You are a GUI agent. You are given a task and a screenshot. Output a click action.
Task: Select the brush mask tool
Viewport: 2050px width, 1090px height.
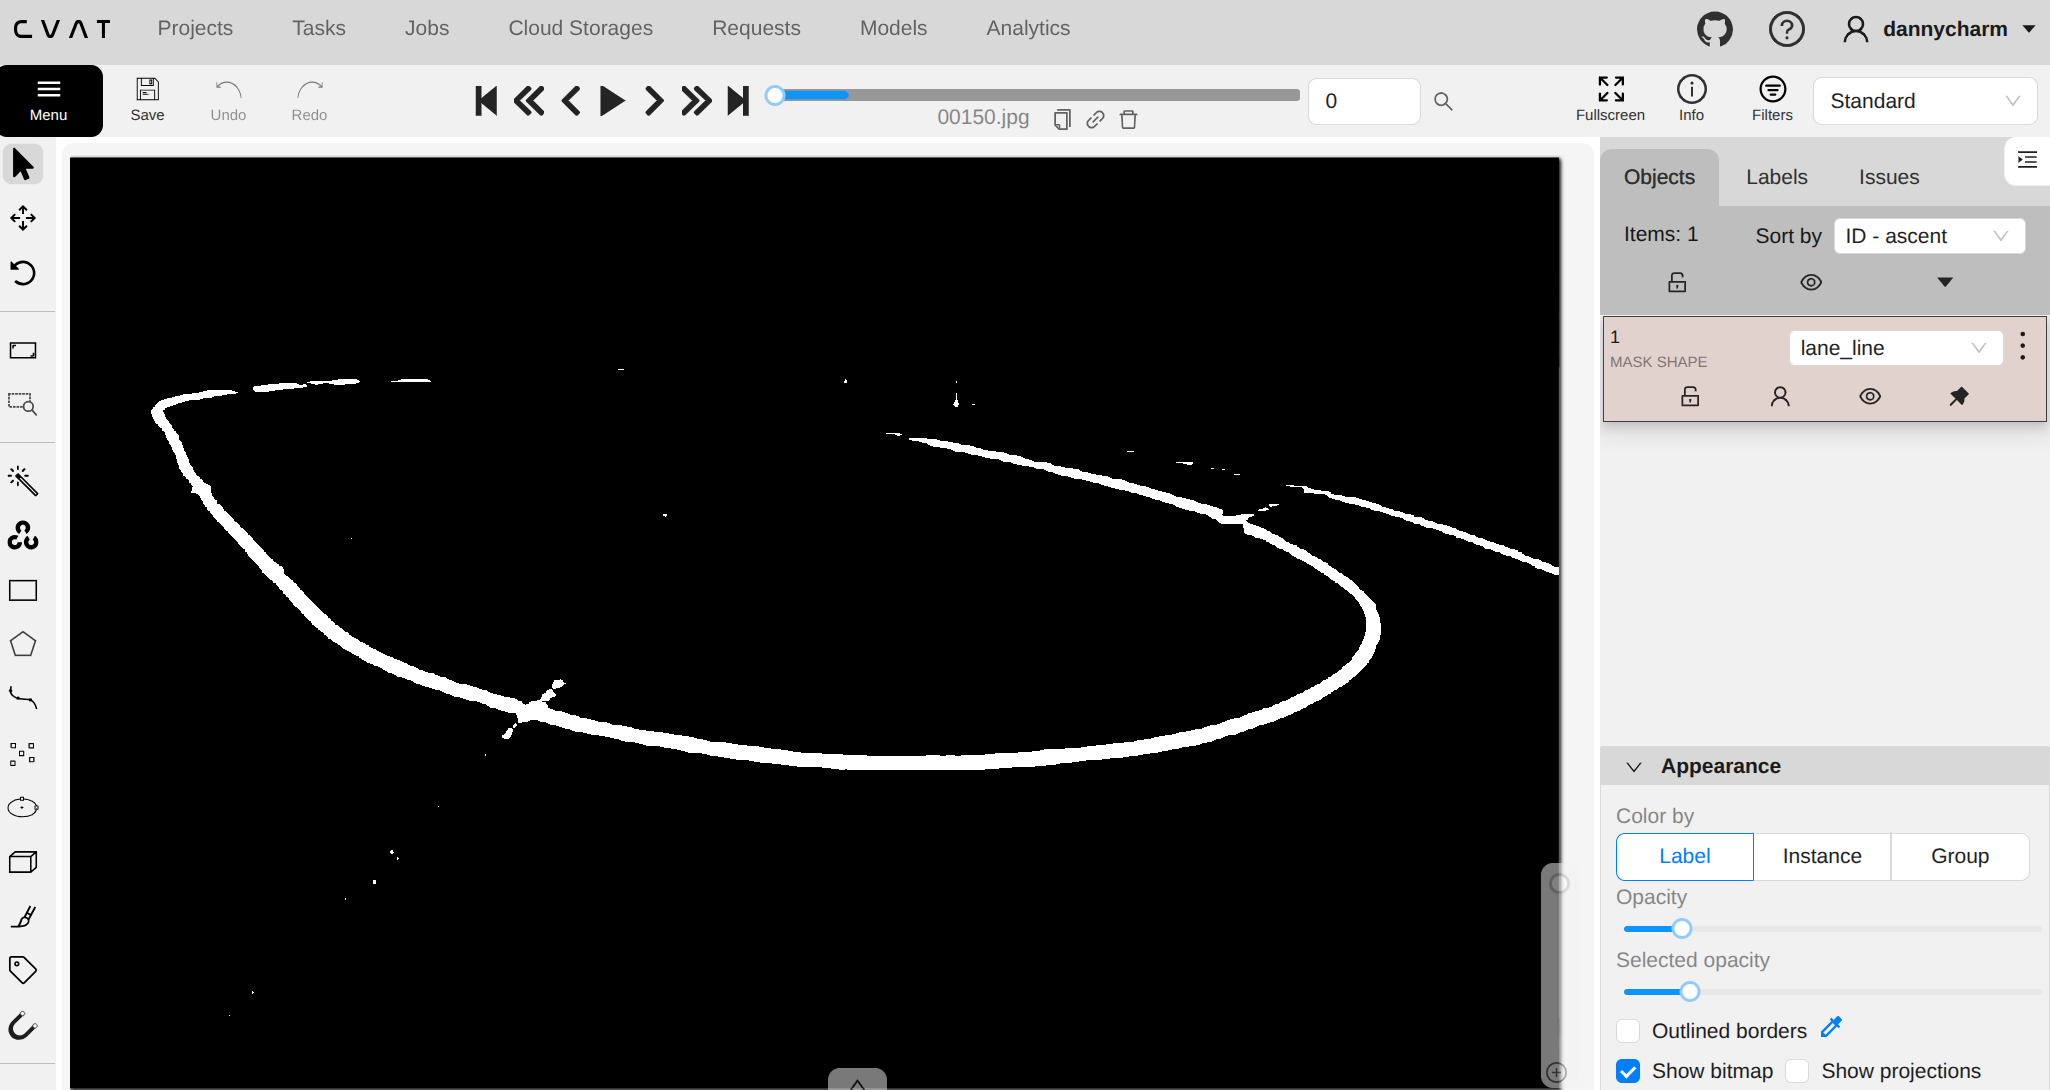pos(23,916)
